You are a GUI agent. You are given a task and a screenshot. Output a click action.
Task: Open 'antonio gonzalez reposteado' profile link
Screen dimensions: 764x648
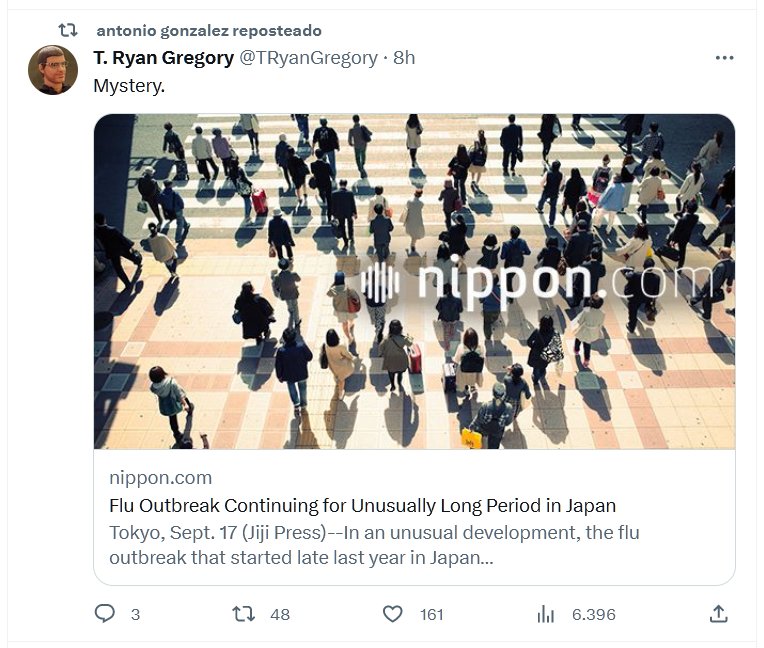[208, 31]
